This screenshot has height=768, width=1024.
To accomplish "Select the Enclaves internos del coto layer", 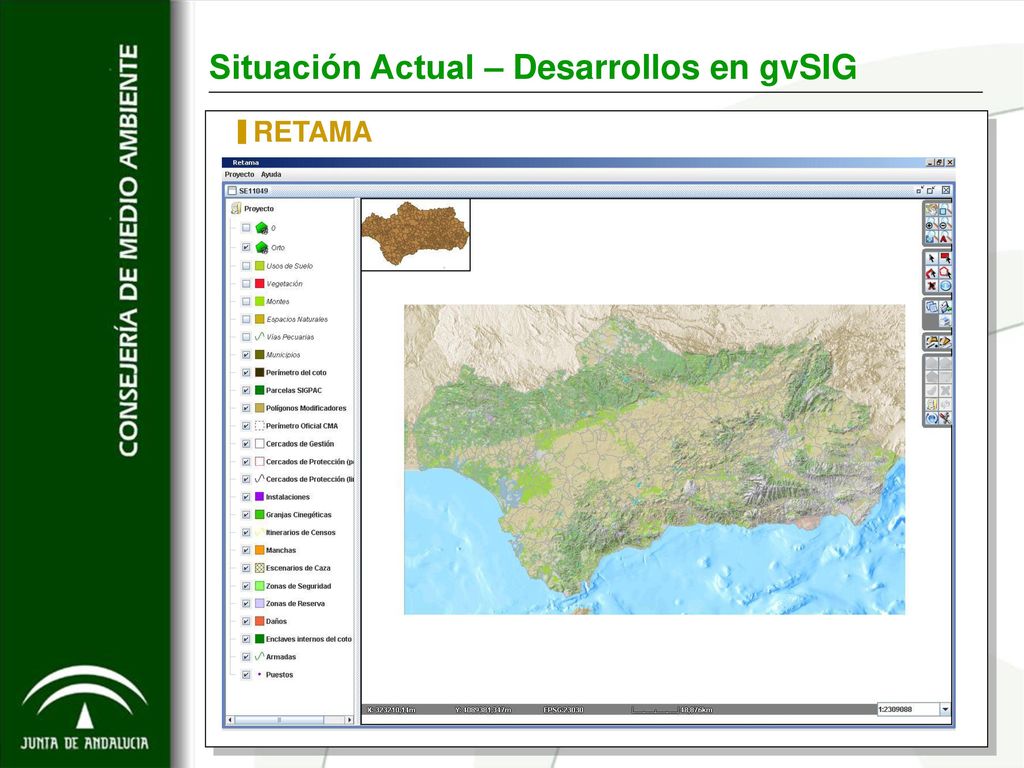I will tap(308, 639).
